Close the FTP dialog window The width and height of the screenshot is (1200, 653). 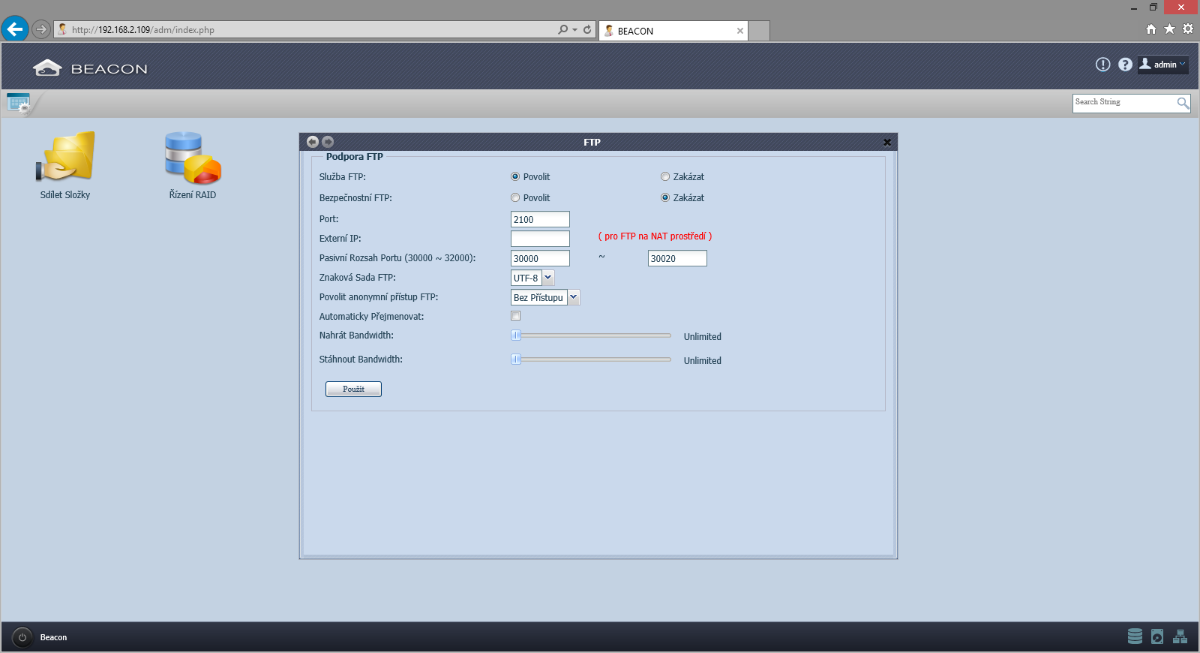point(887,142)
